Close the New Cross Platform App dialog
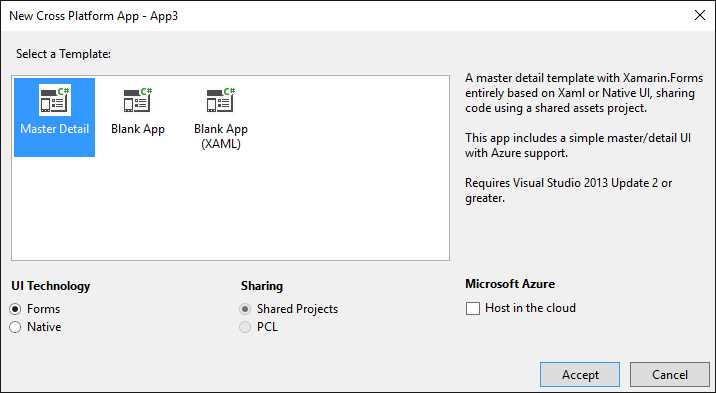This screenshot has height=393, width=716. 700,16
